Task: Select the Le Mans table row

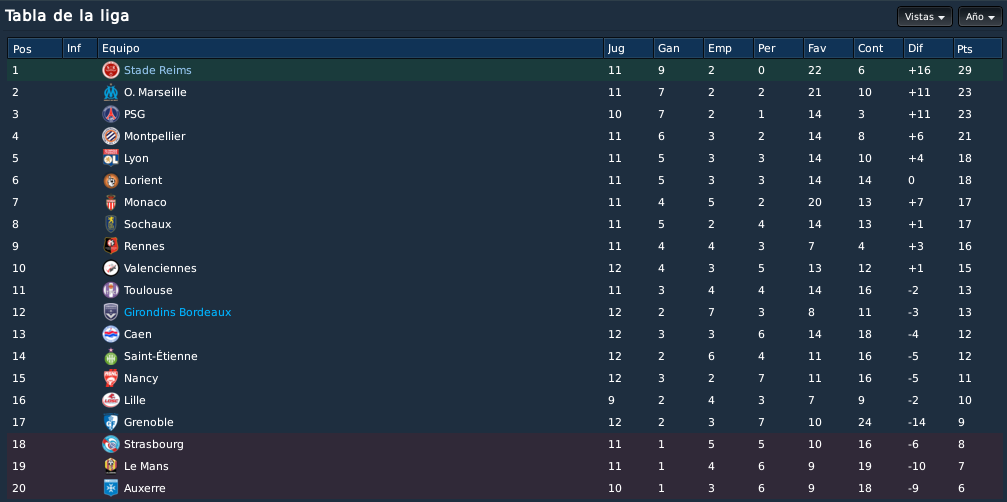Action: click(x=505, y=466)
